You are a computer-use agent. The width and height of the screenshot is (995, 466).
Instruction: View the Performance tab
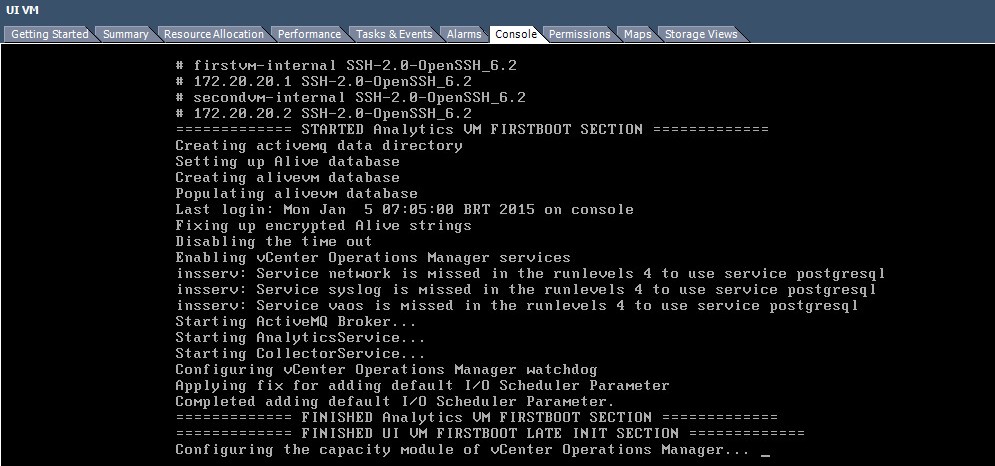309,34
